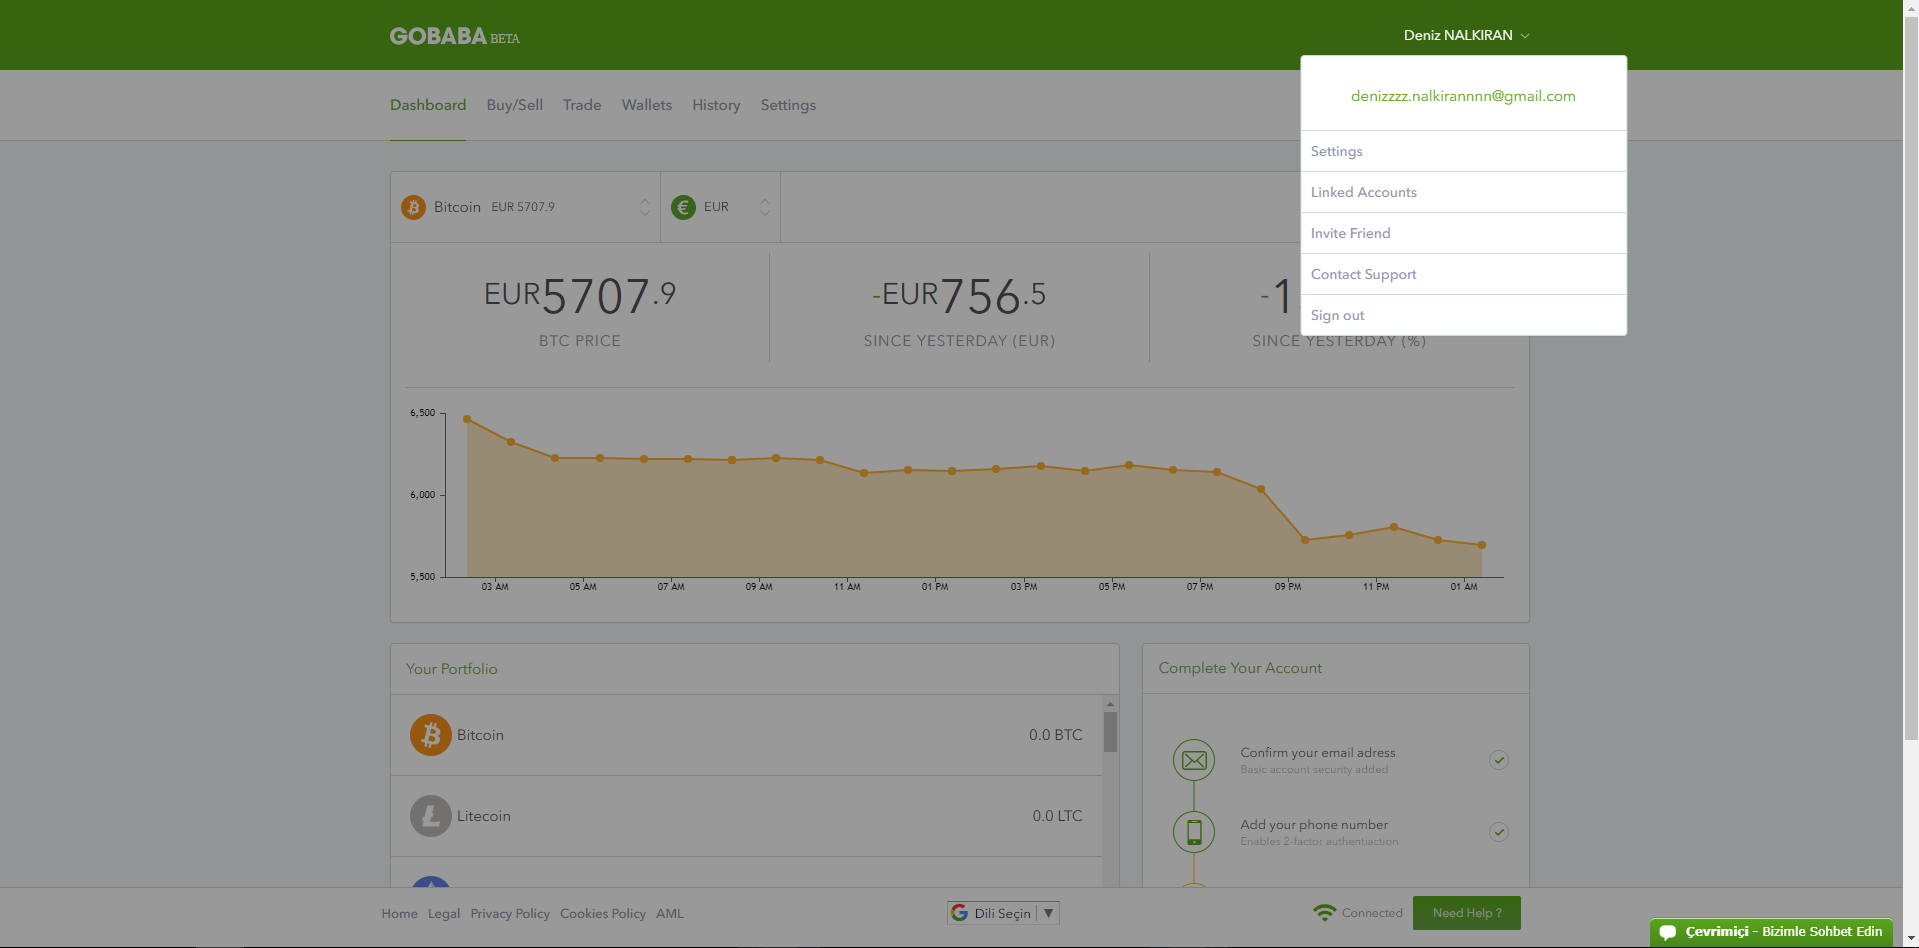Click the -EUR756.5 since yesterday figure
This screenshot has height=948, width=1919.
[x=959, y=296]
